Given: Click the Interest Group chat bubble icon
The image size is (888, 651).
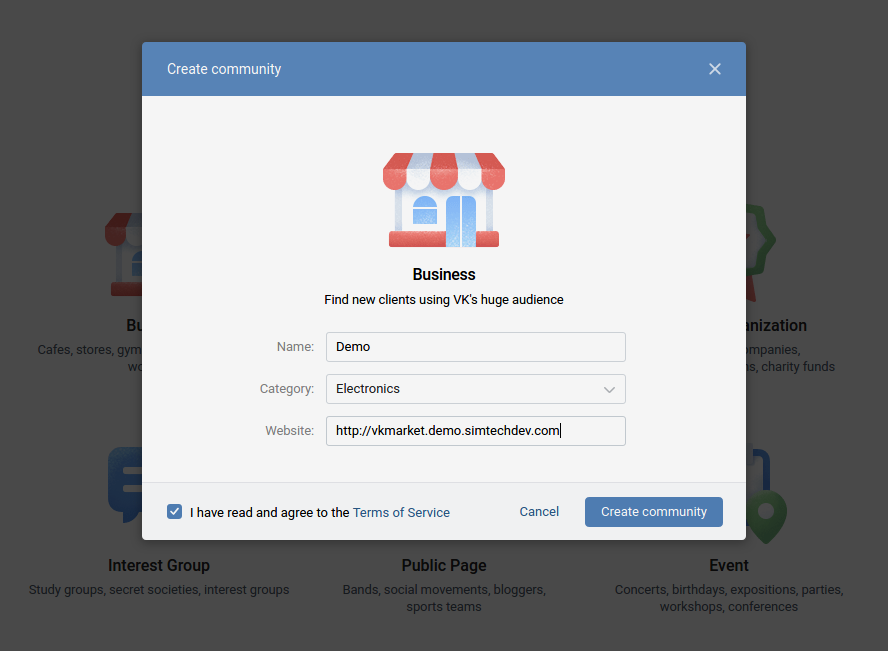Looking at the screenshot, I should pos(125,485).
